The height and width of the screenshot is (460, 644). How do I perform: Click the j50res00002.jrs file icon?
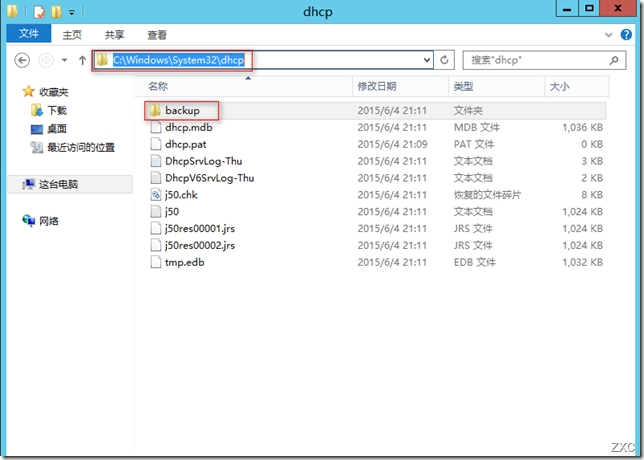pyautogui.click(x=156, y=245)
